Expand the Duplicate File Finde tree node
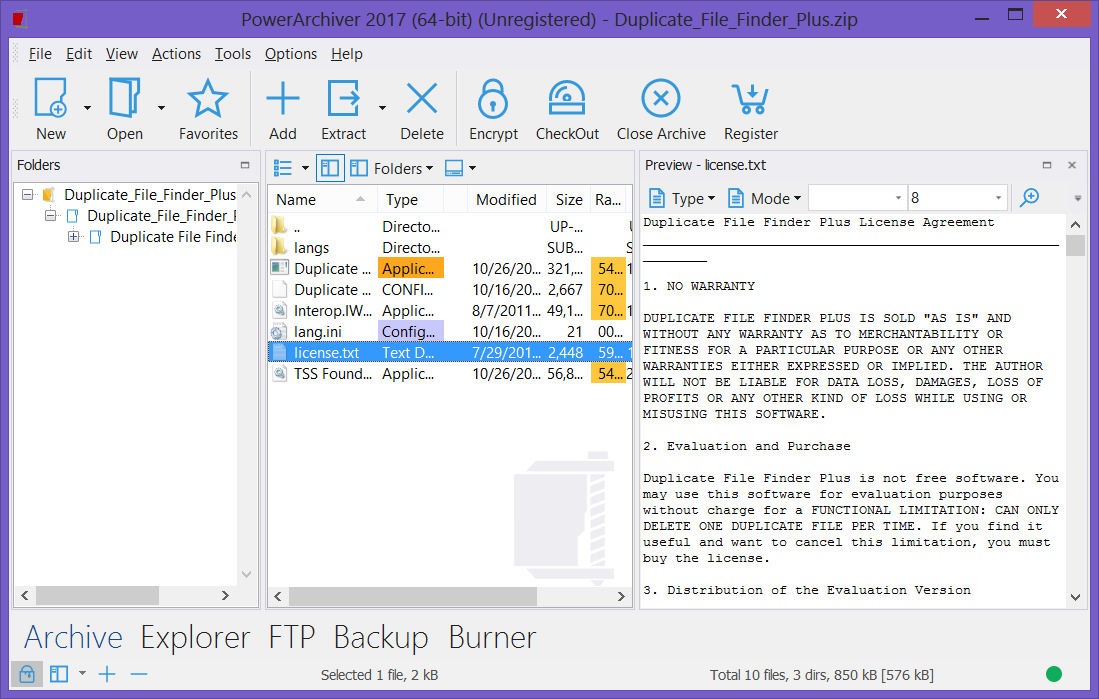 point(74,236)
